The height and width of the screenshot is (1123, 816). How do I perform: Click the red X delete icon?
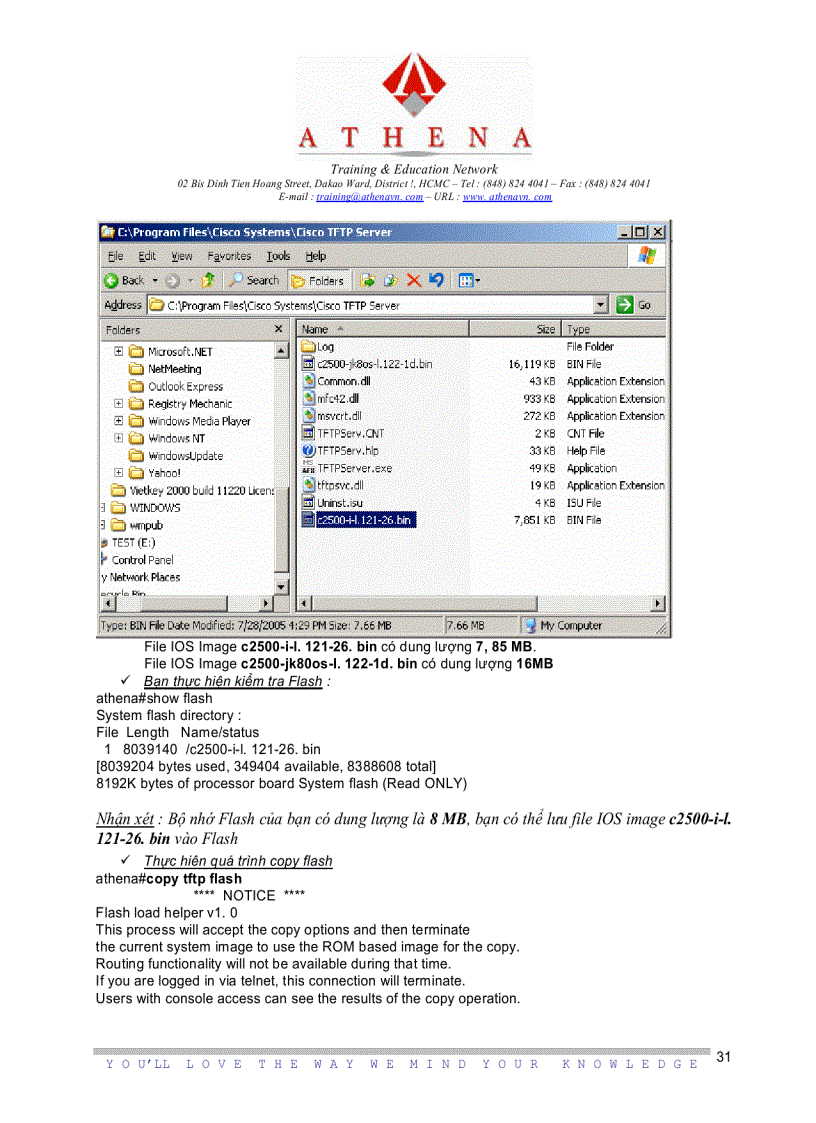pyautogui.click(x=413, y=280)
